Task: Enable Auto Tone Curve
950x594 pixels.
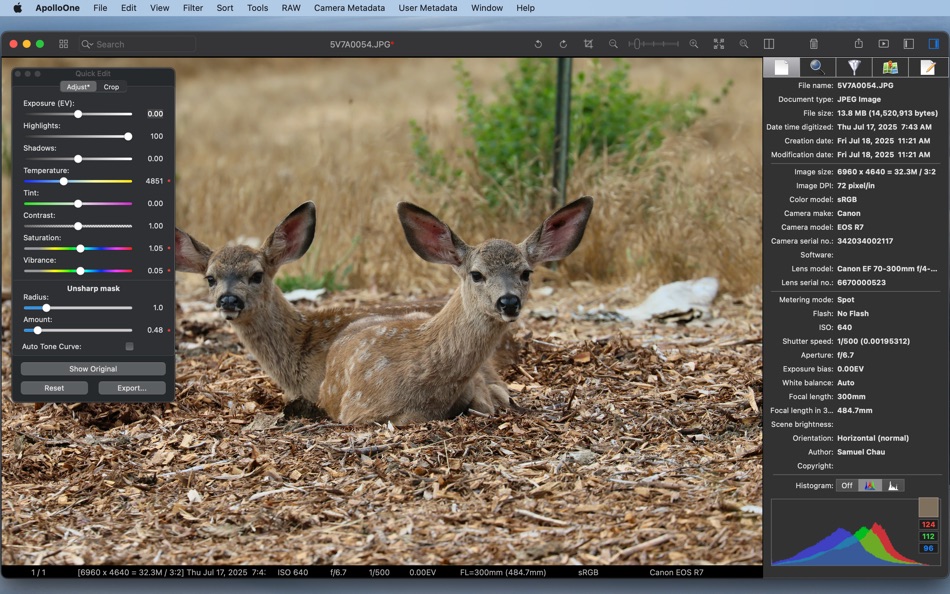Action: (x=131, y=345)
